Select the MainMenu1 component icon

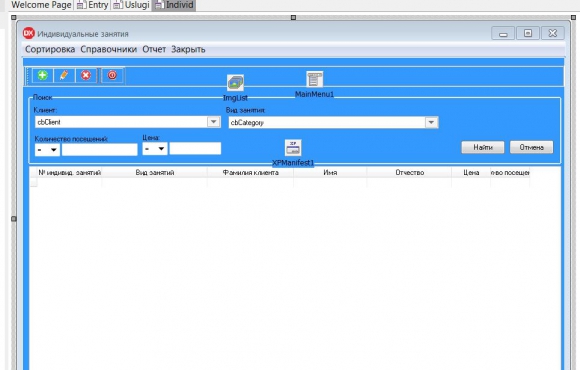(314, 79)
